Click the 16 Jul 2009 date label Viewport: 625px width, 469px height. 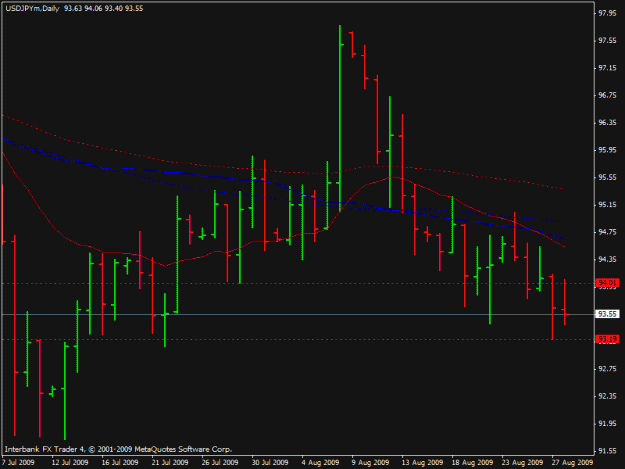[x=120, y=463]
